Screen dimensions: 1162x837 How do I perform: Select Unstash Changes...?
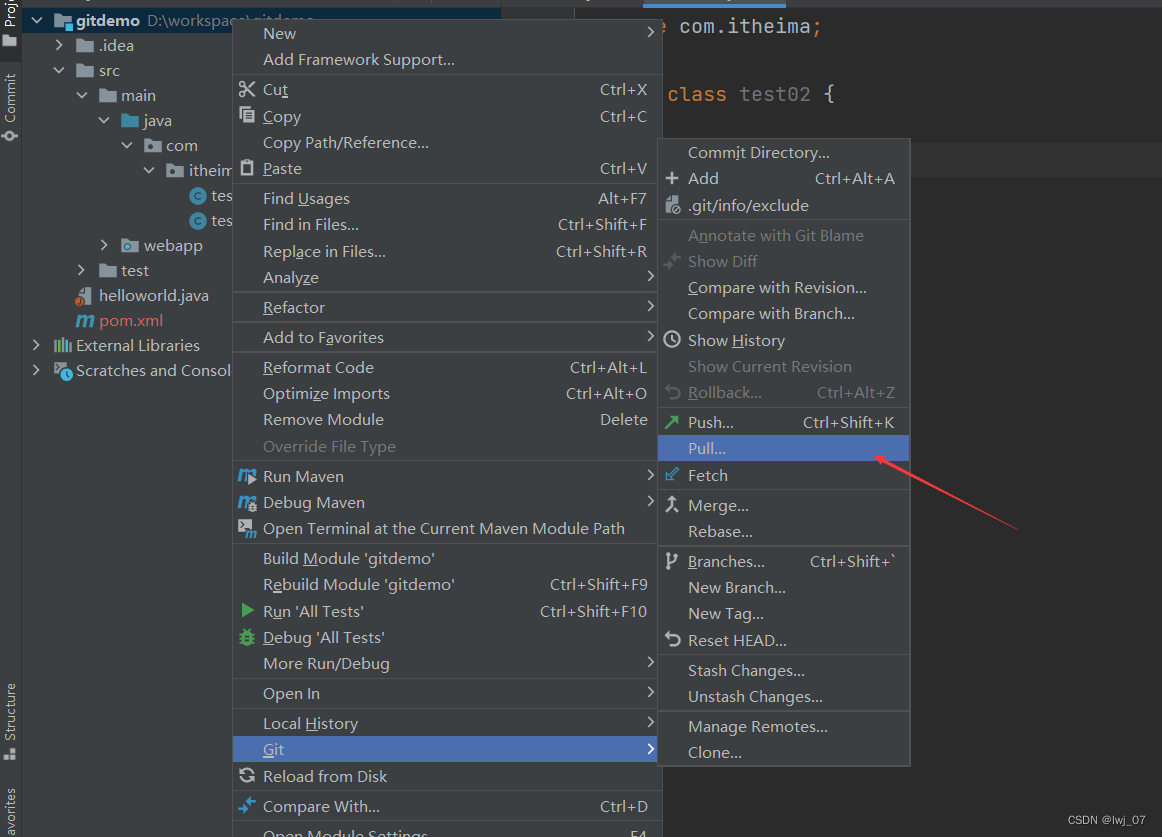pyautogui.click(x=783, y=696)
